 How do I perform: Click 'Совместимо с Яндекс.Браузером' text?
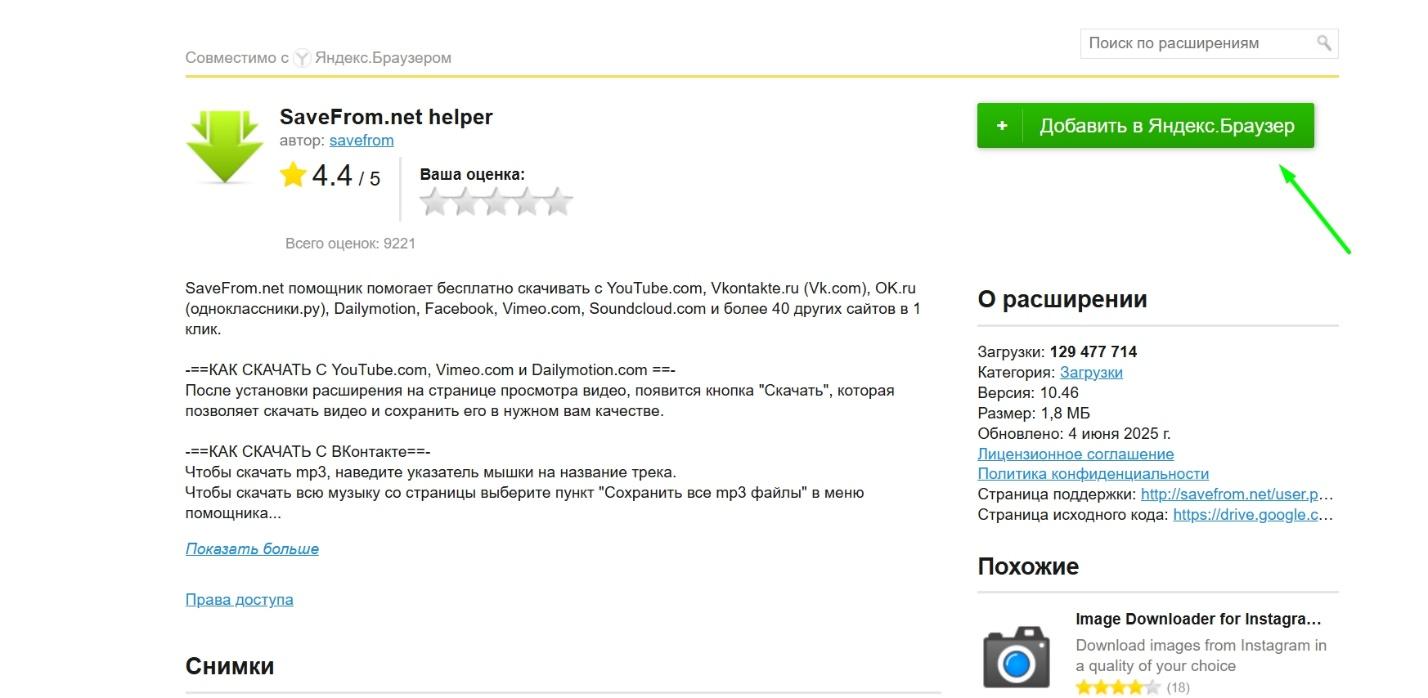pyautogui.click(x=318, y=58)
